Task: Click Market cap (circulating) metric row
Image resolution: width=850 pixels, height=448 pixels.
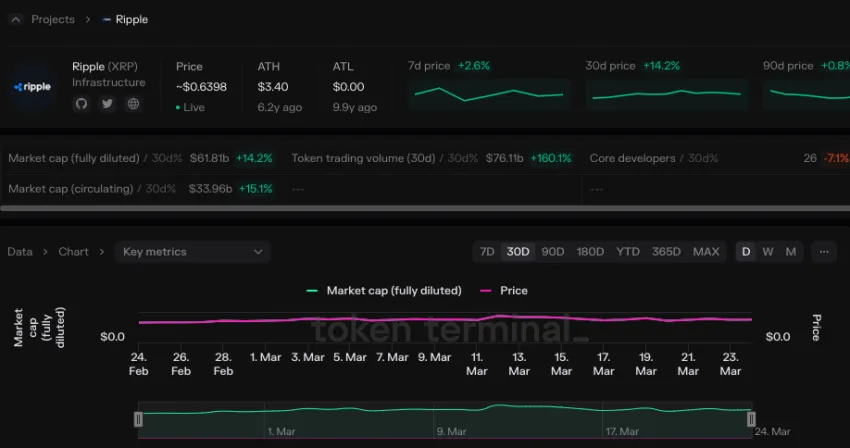Action: (x=140, y=189)
